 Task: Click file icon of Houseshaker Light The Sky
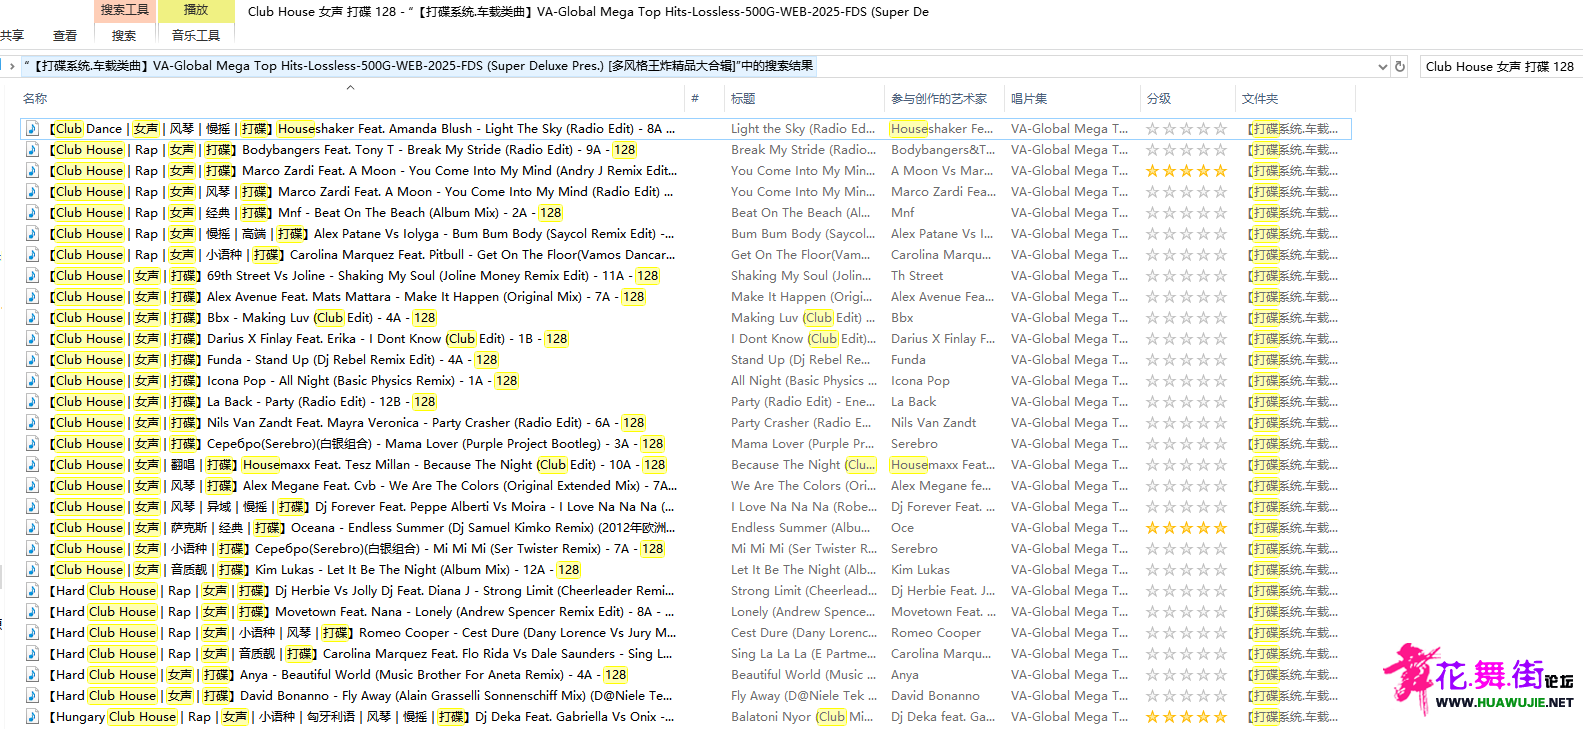[33, 129]
